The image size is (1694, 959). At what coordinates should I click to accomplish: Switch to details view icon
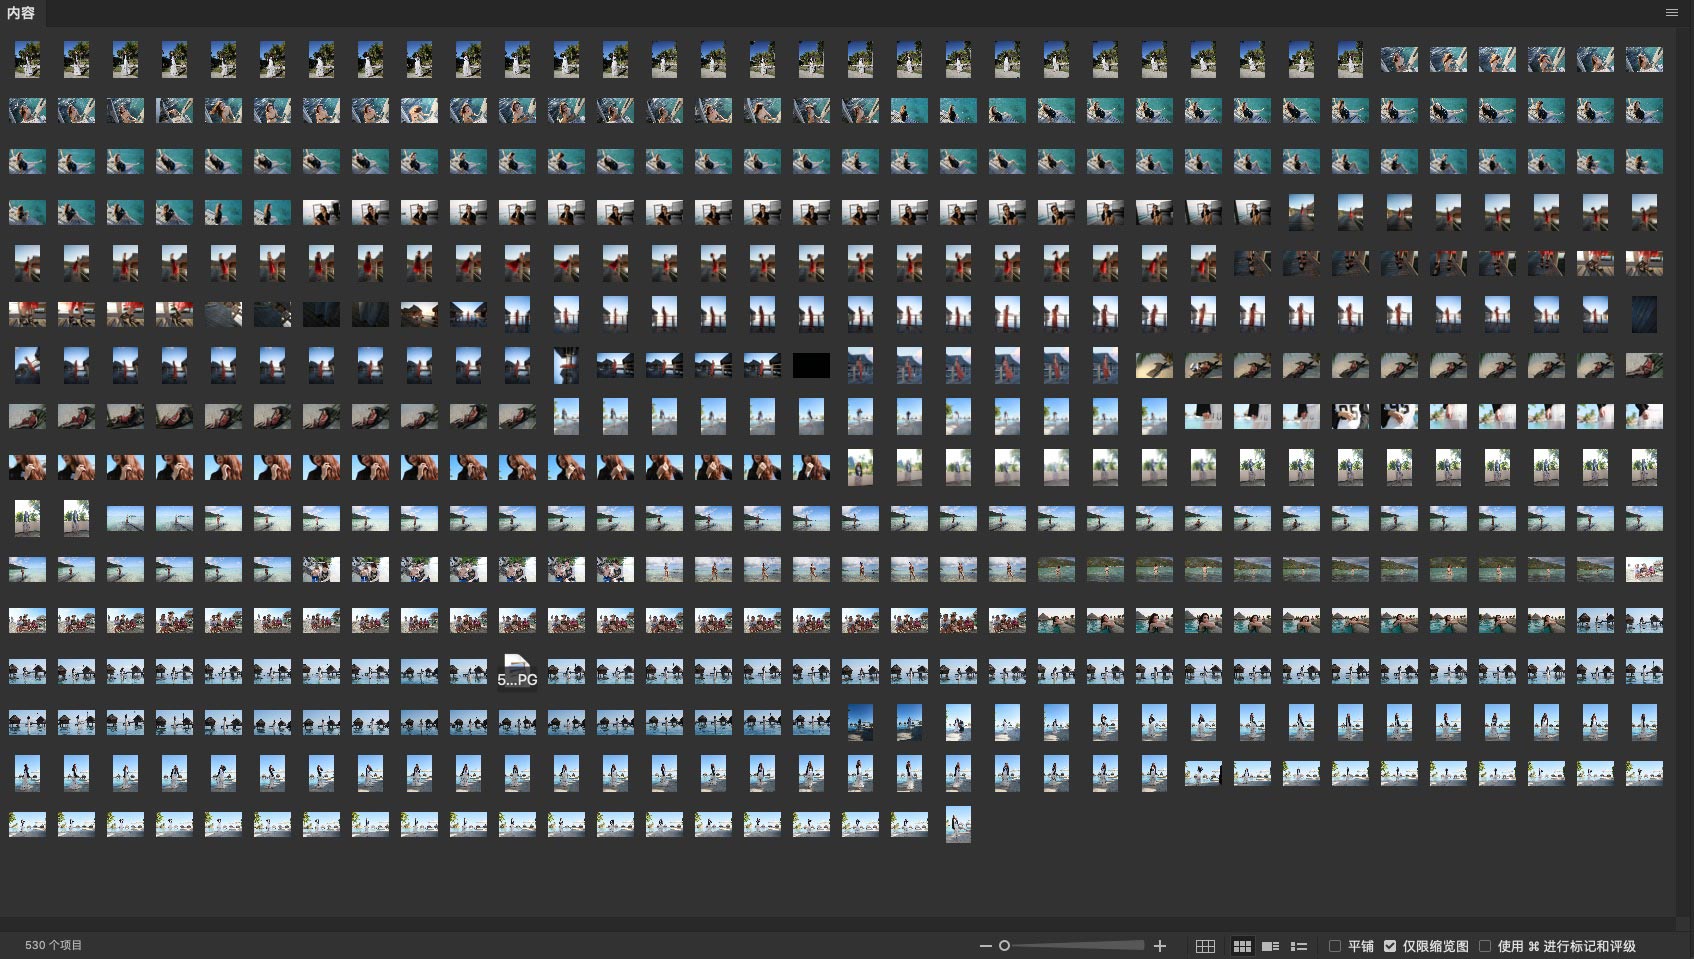pyautogui.click(x=1270, y=946)
